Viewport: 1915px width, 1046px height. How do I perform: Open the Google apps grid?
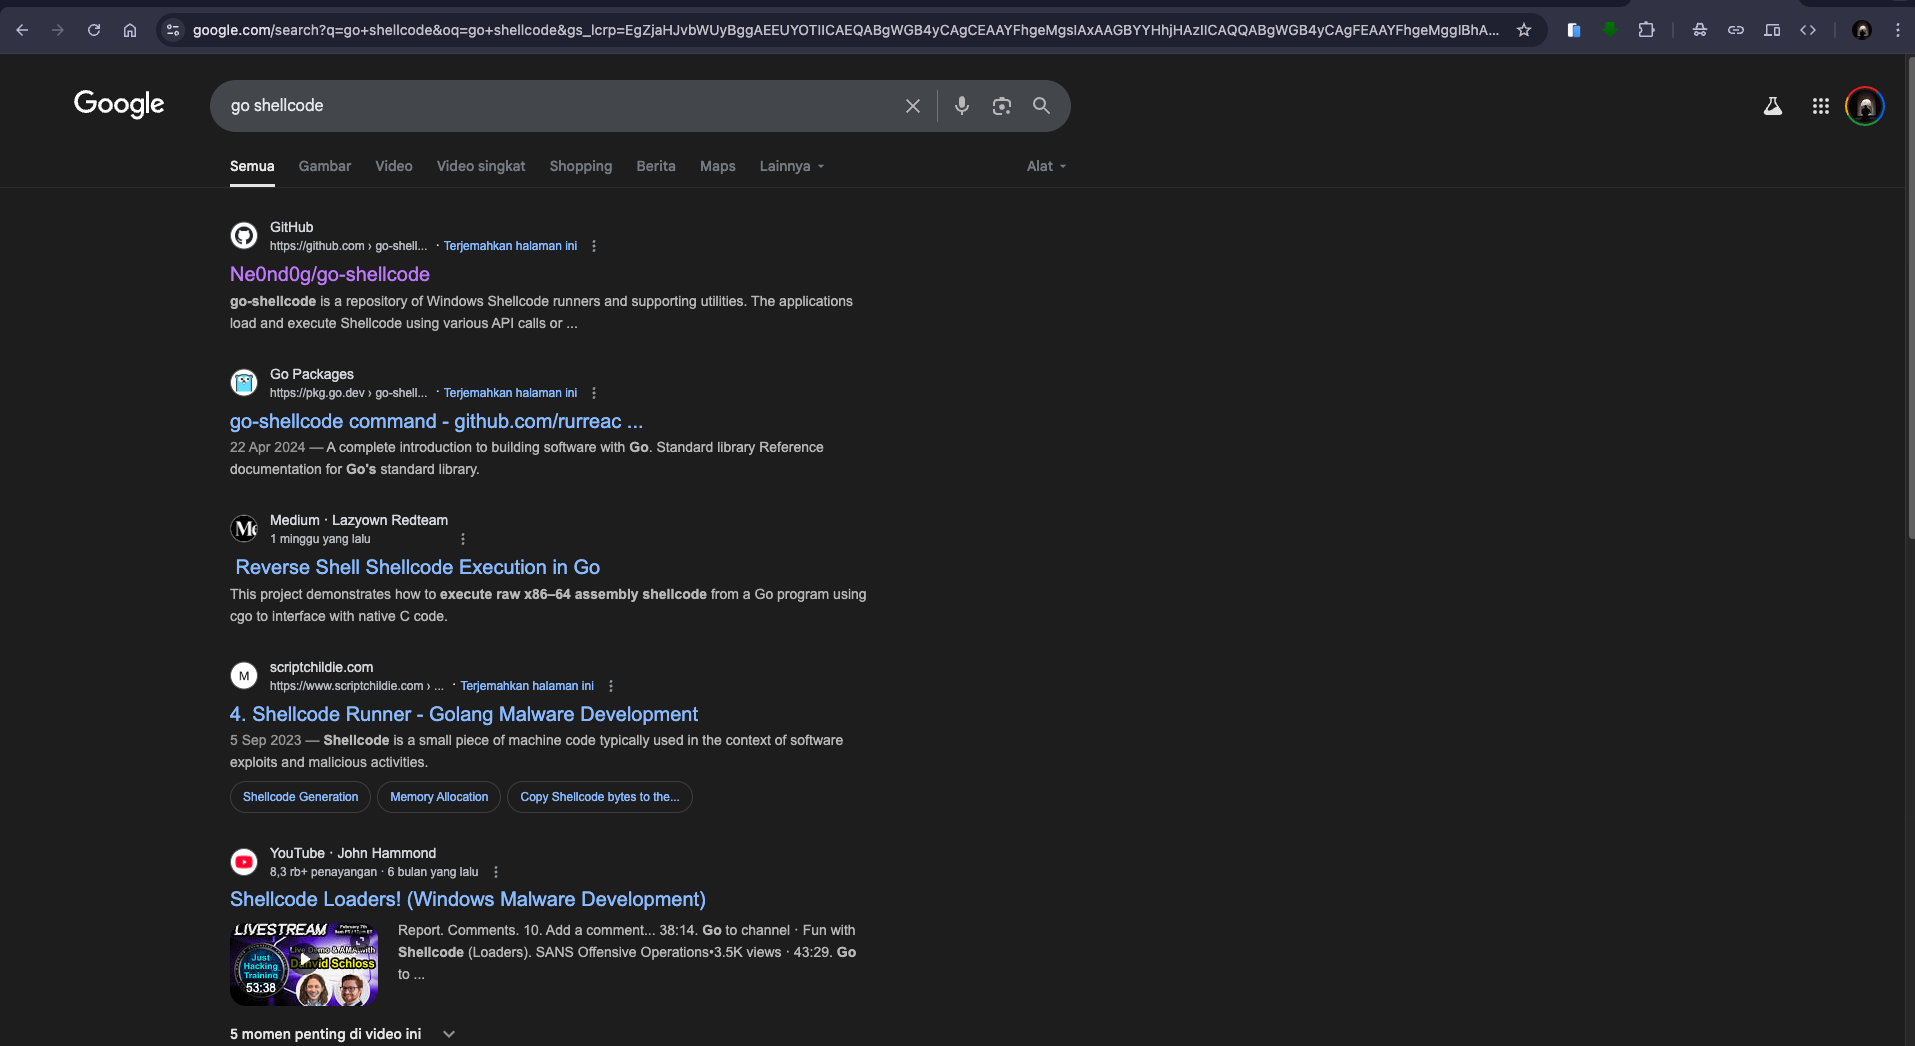1820,106
